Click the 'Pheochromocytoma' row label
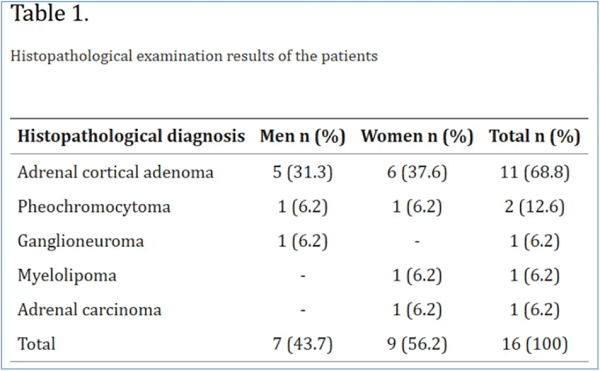This screenshot has height=371, width=600. pos(94,207)
